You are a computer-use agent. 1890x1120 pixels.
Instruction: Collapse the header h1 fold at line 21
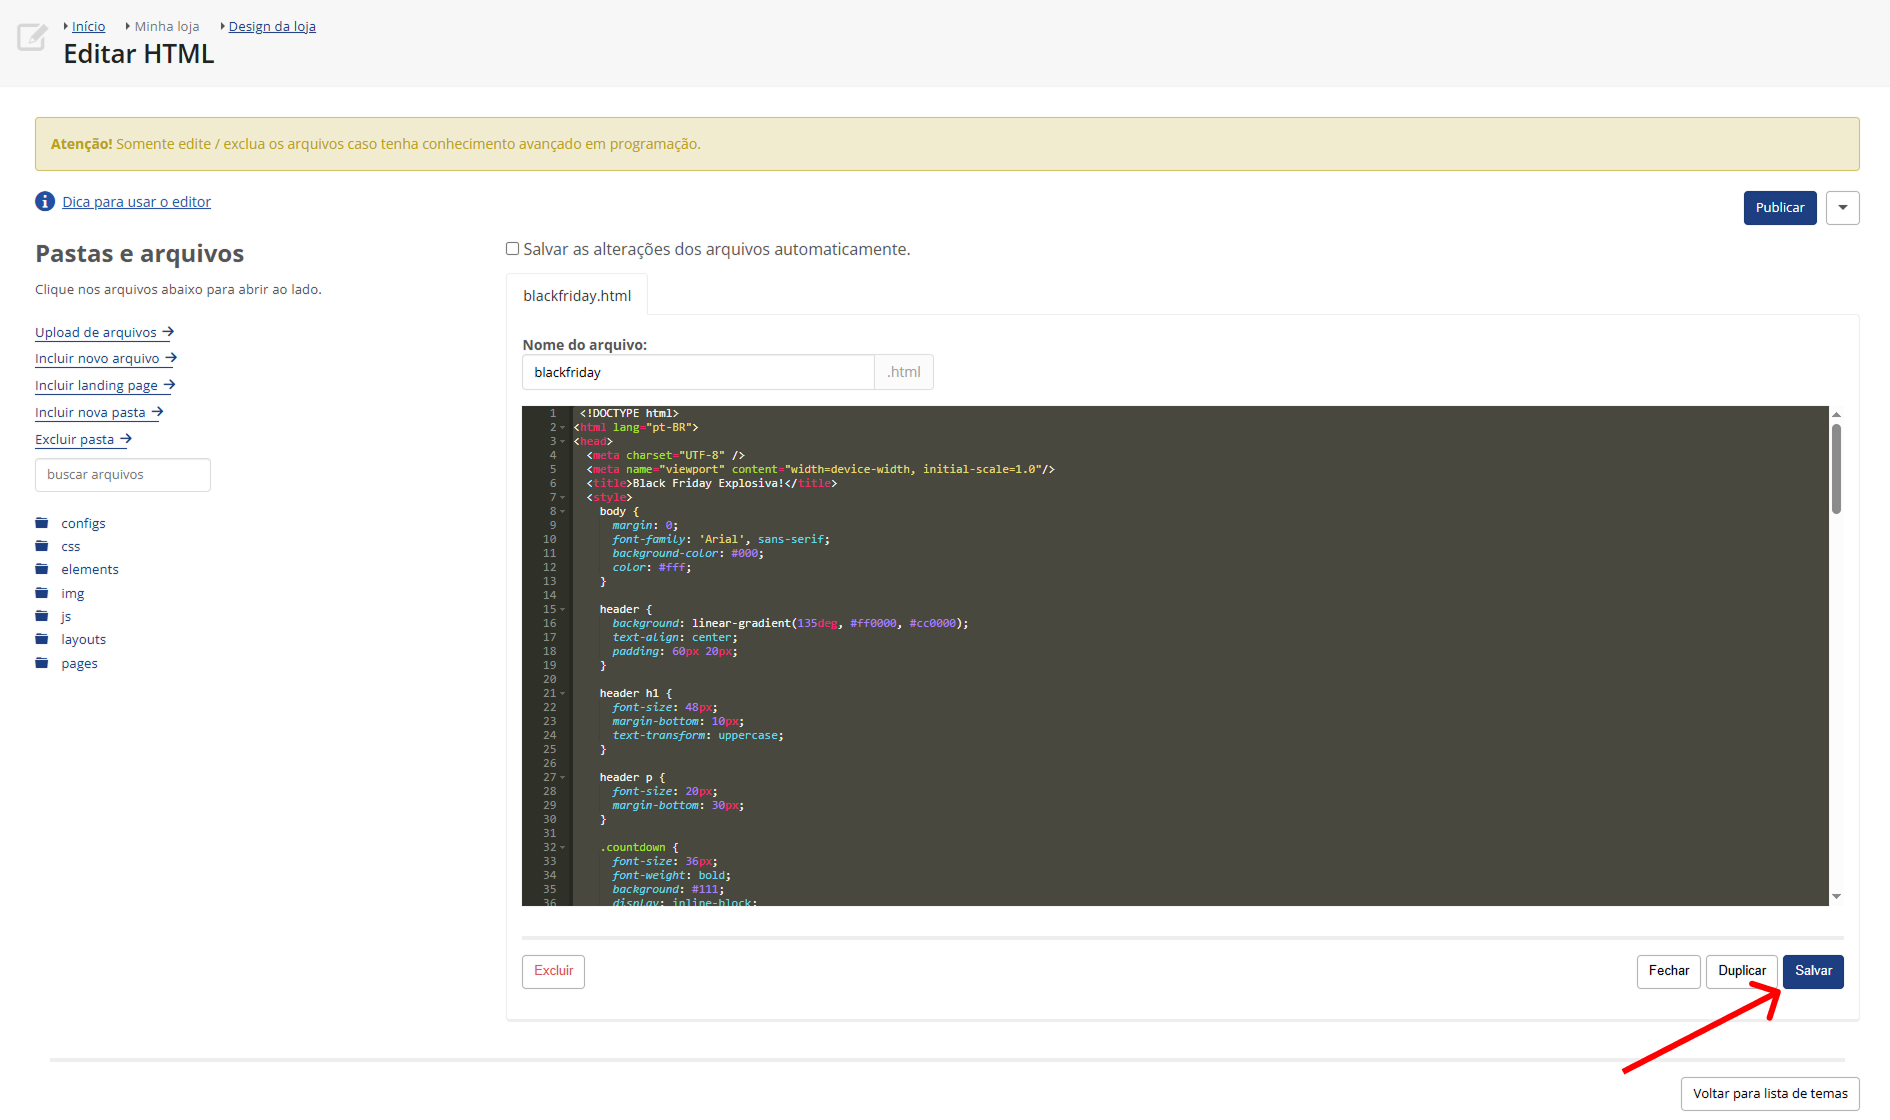(x=563, y=694)
